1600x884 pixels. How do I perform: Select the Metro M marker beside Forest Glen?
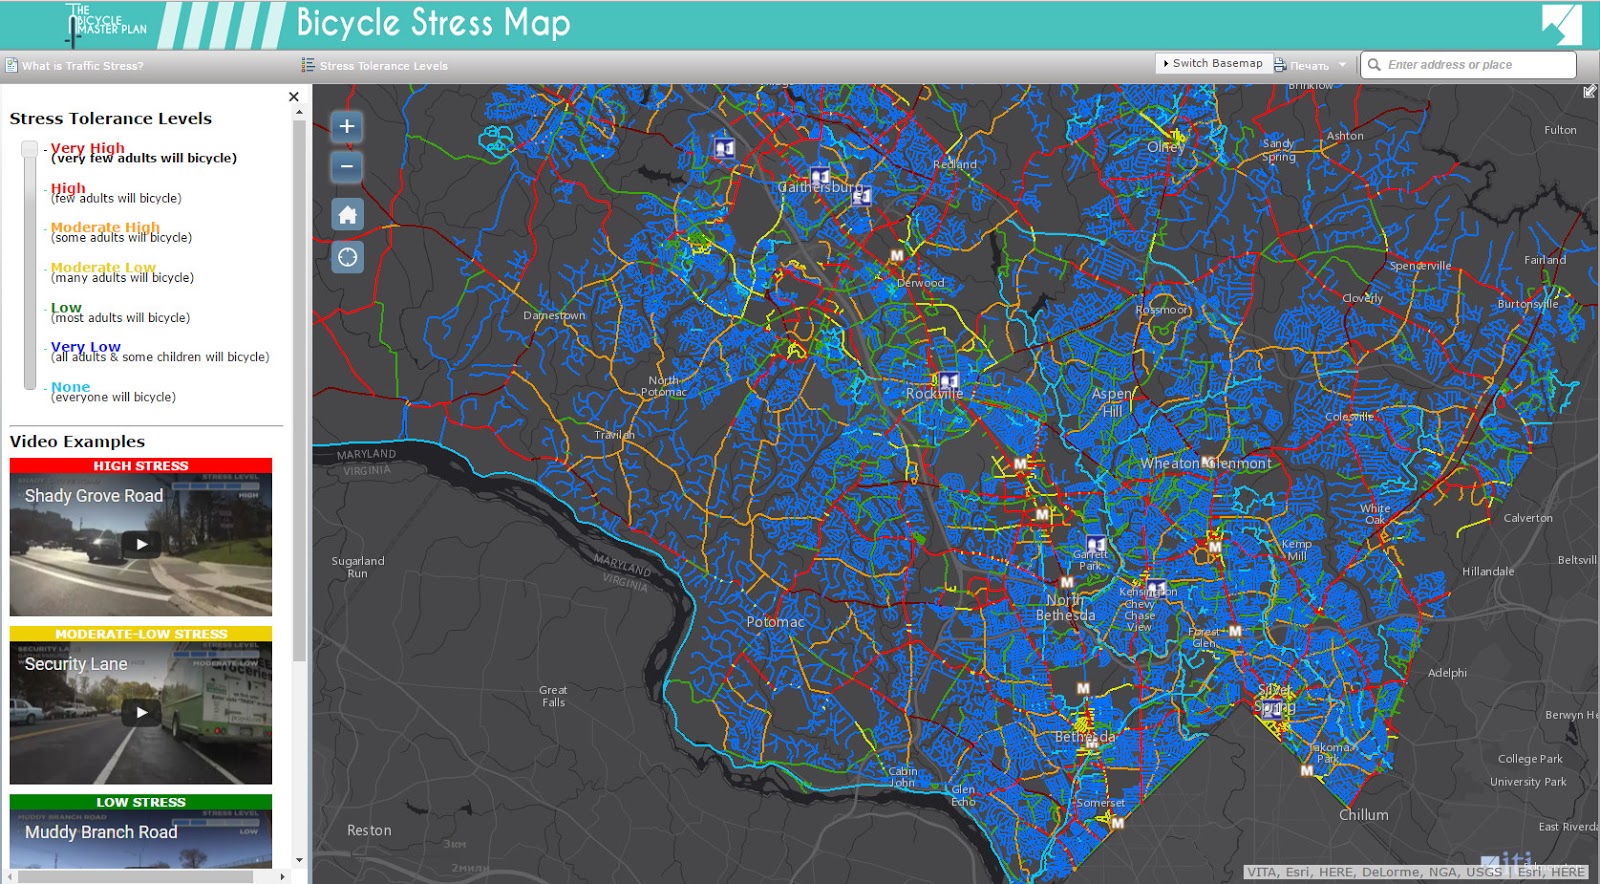(1235, 632)
